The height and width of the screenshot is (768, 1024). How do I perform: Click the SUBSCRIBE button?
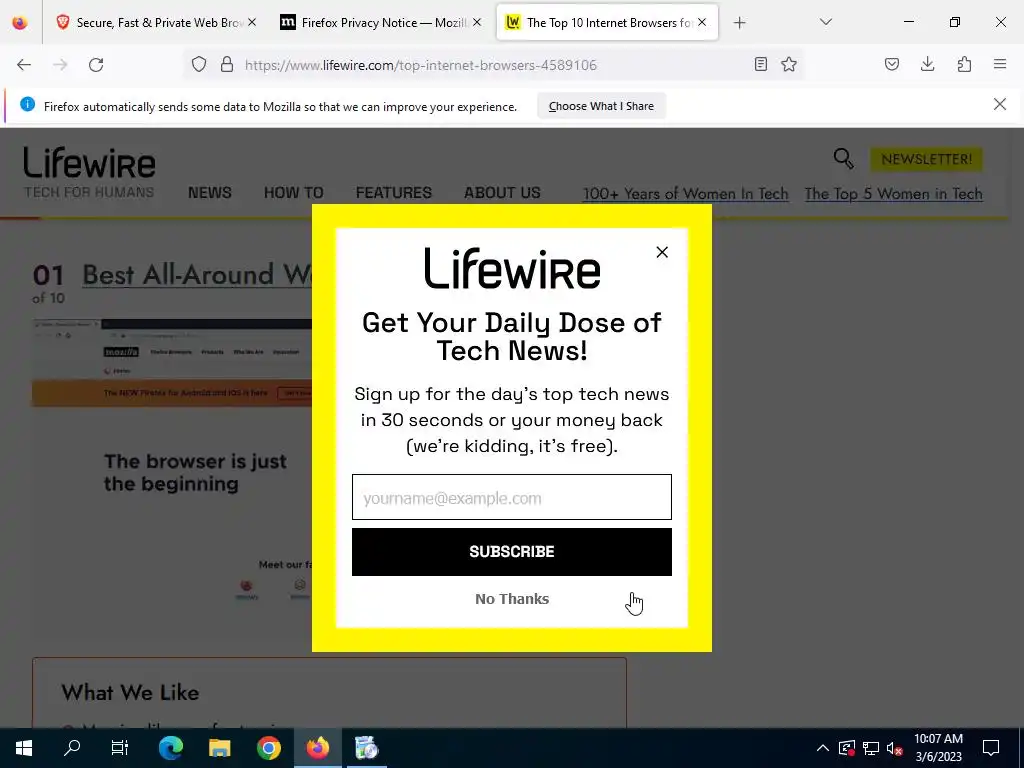point(511,552)
